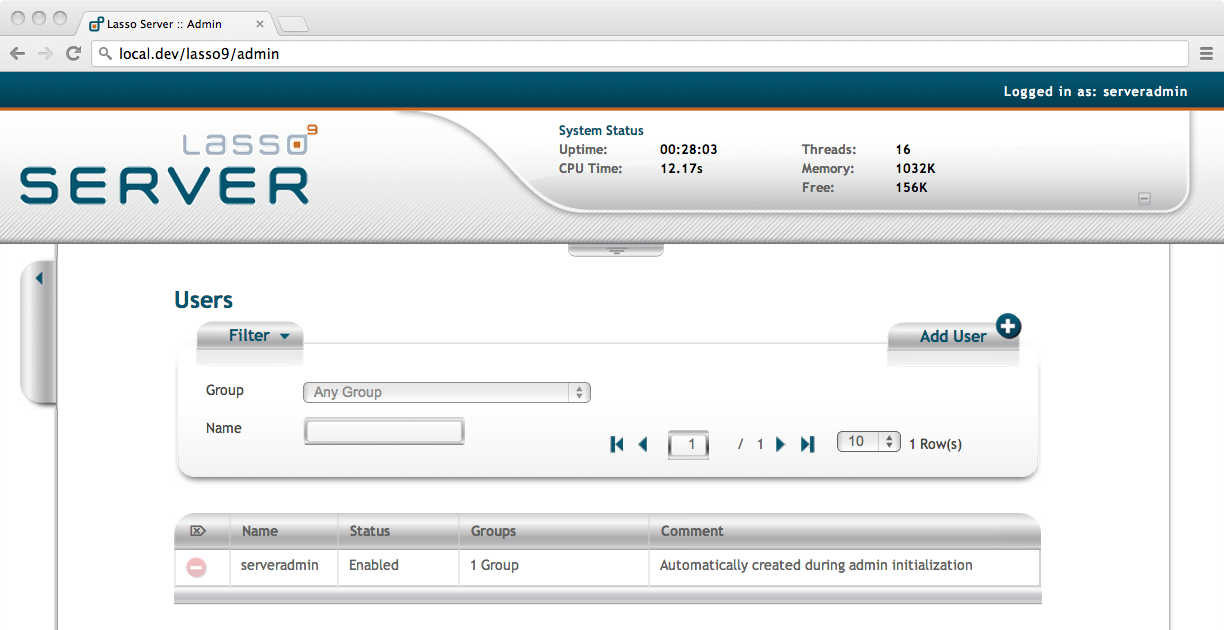The height and width of the screenshot is (630, 1224).
Task: Sort by the Comment column header
Action: coord(692,531)
